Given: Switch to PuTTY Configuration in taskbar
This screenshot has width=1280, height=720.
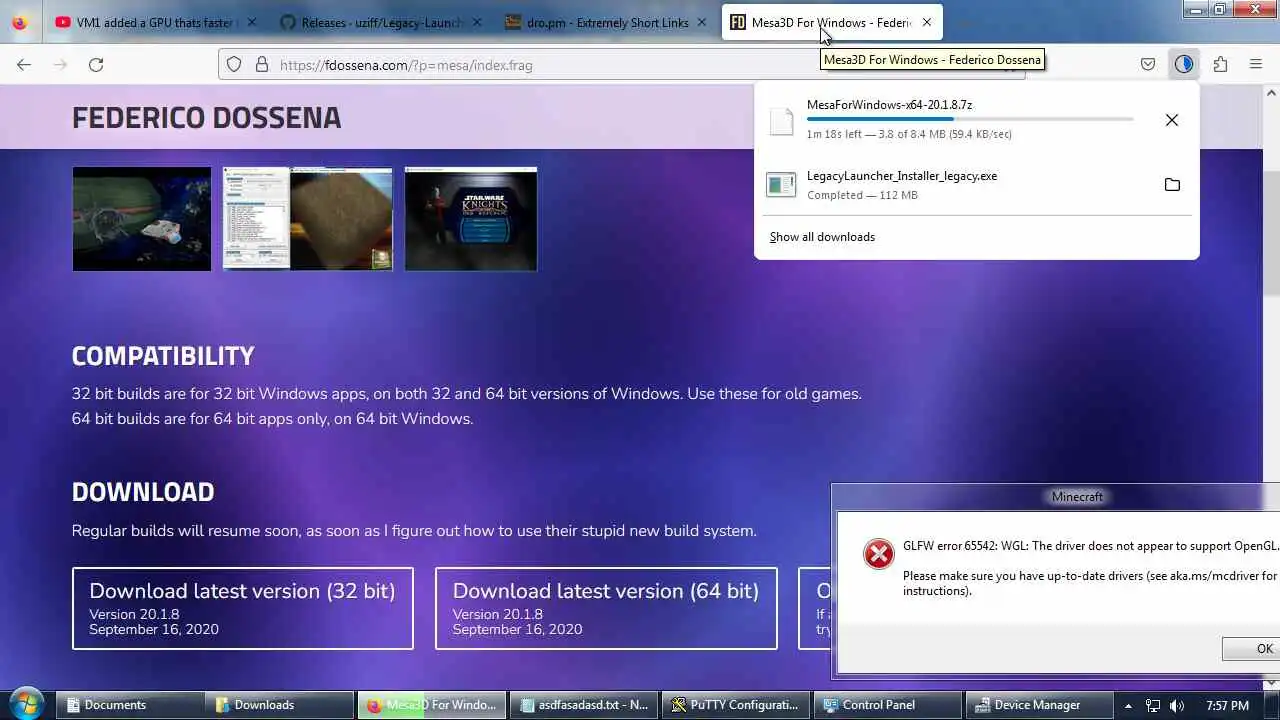Looking at the screenshot, I should click(x=736, y=705).
